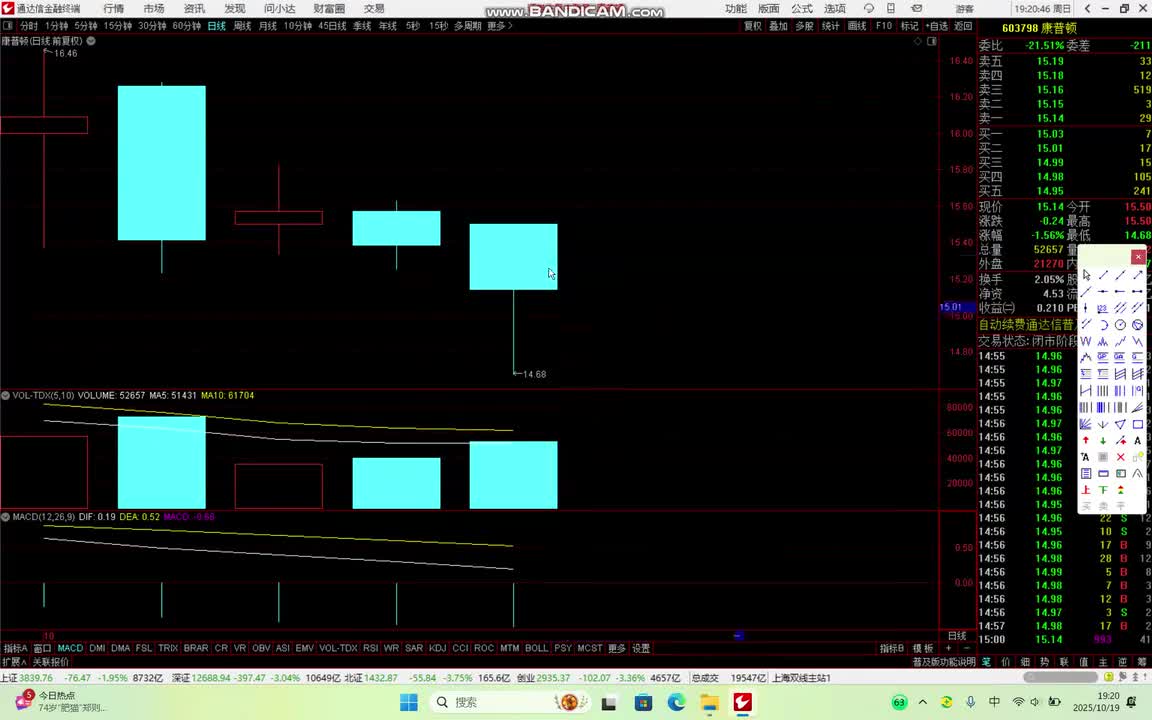
Task: Select the W wave pattern tool
Action: pyautogui.click(x=1086, y=341)
